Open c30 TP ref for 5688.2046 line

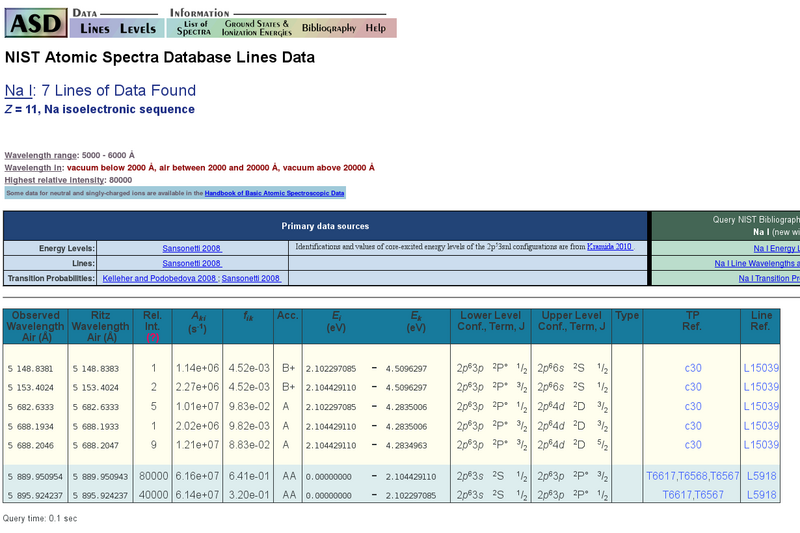coord(693,445)
